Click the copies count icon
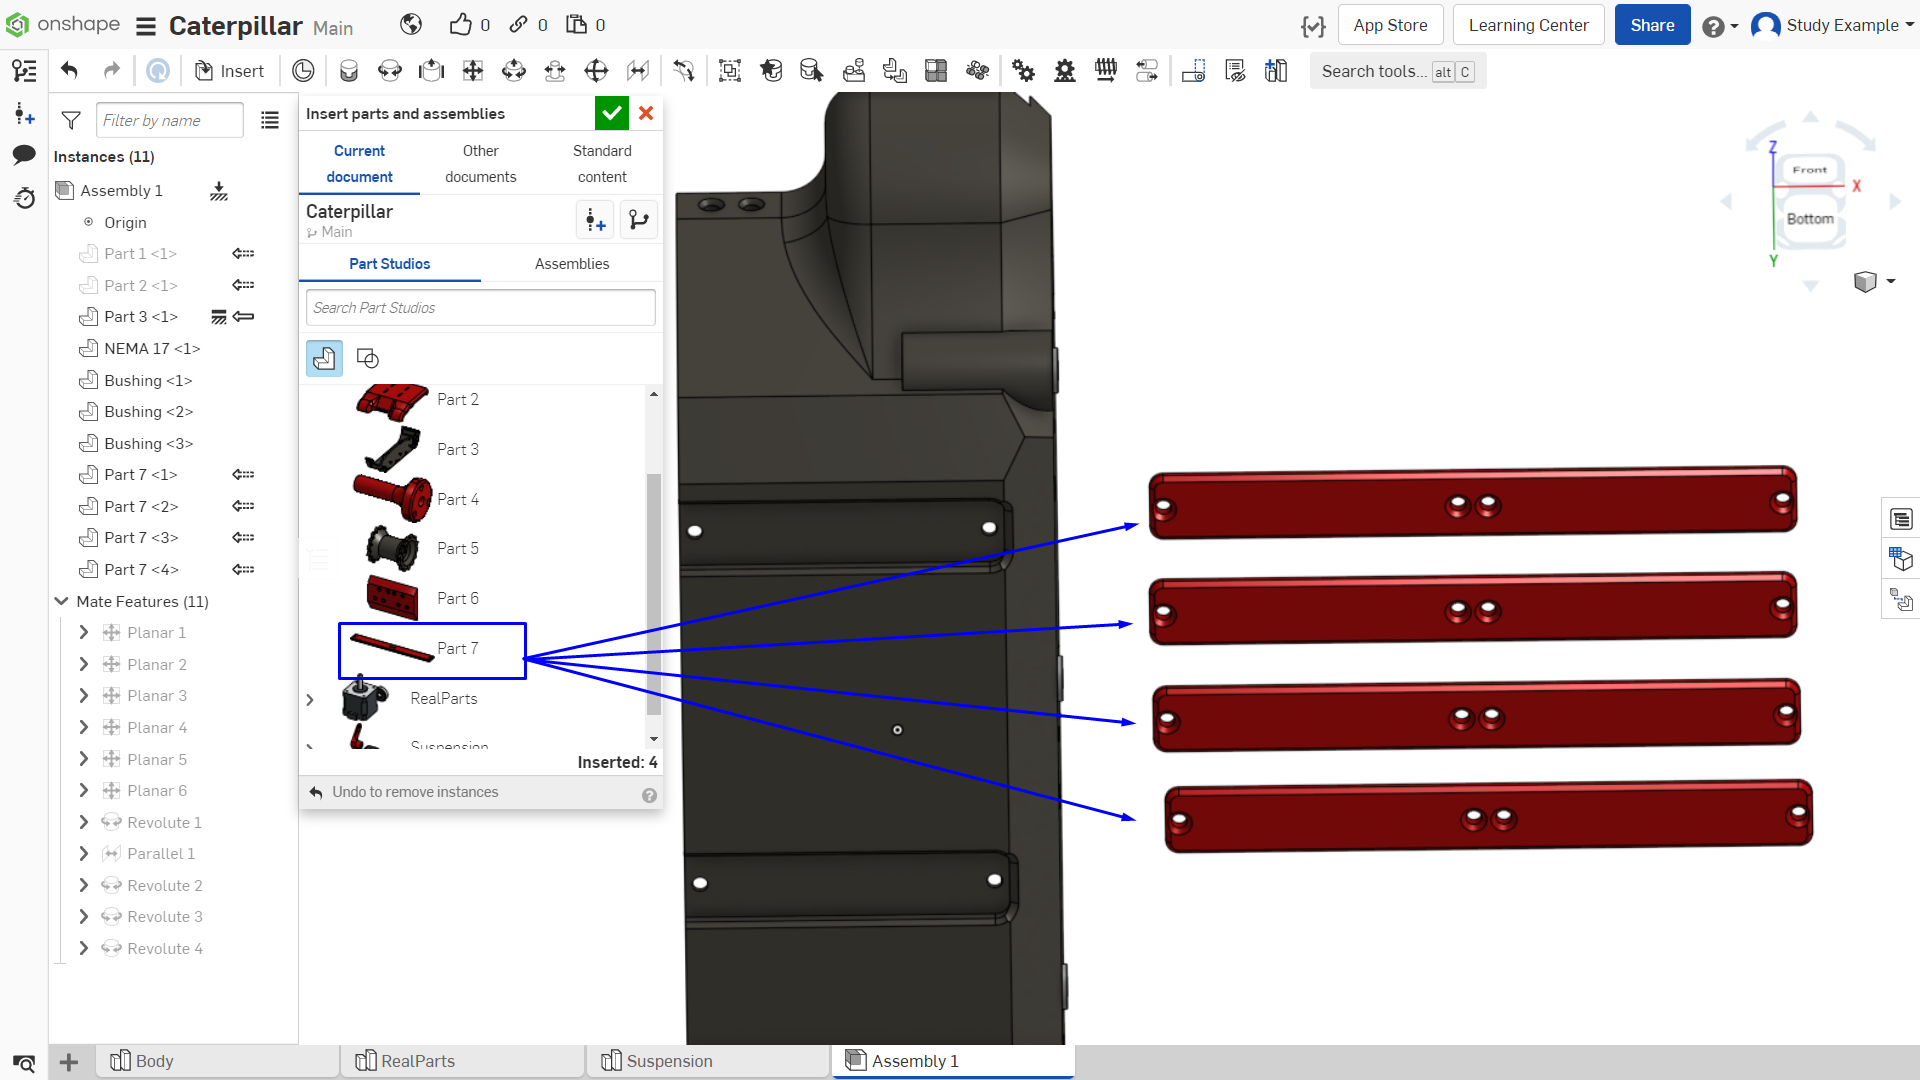 pyautogui.click(x=576, y=25)
